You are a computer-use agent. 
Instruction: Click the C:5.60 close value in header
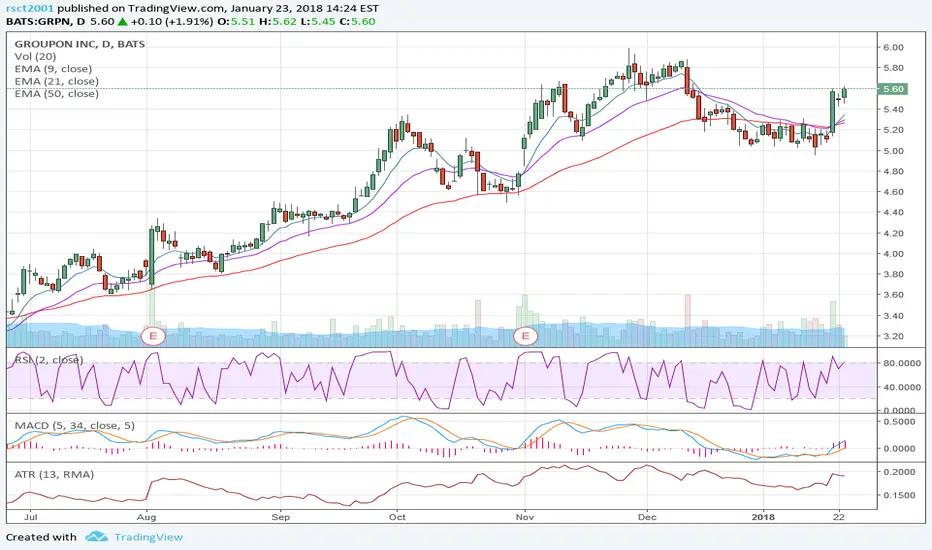coord(357,21)
